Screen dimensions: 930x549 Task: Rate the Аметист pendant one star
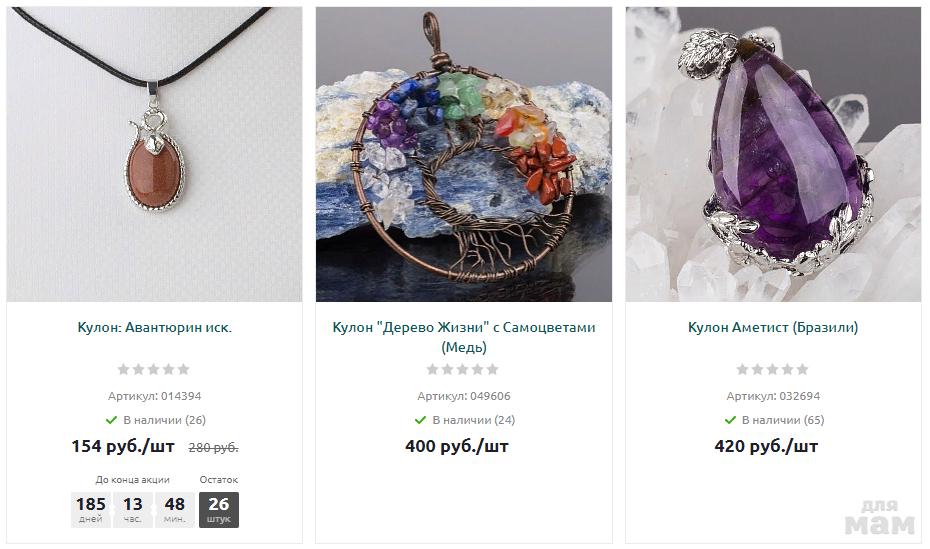[742, 369]
